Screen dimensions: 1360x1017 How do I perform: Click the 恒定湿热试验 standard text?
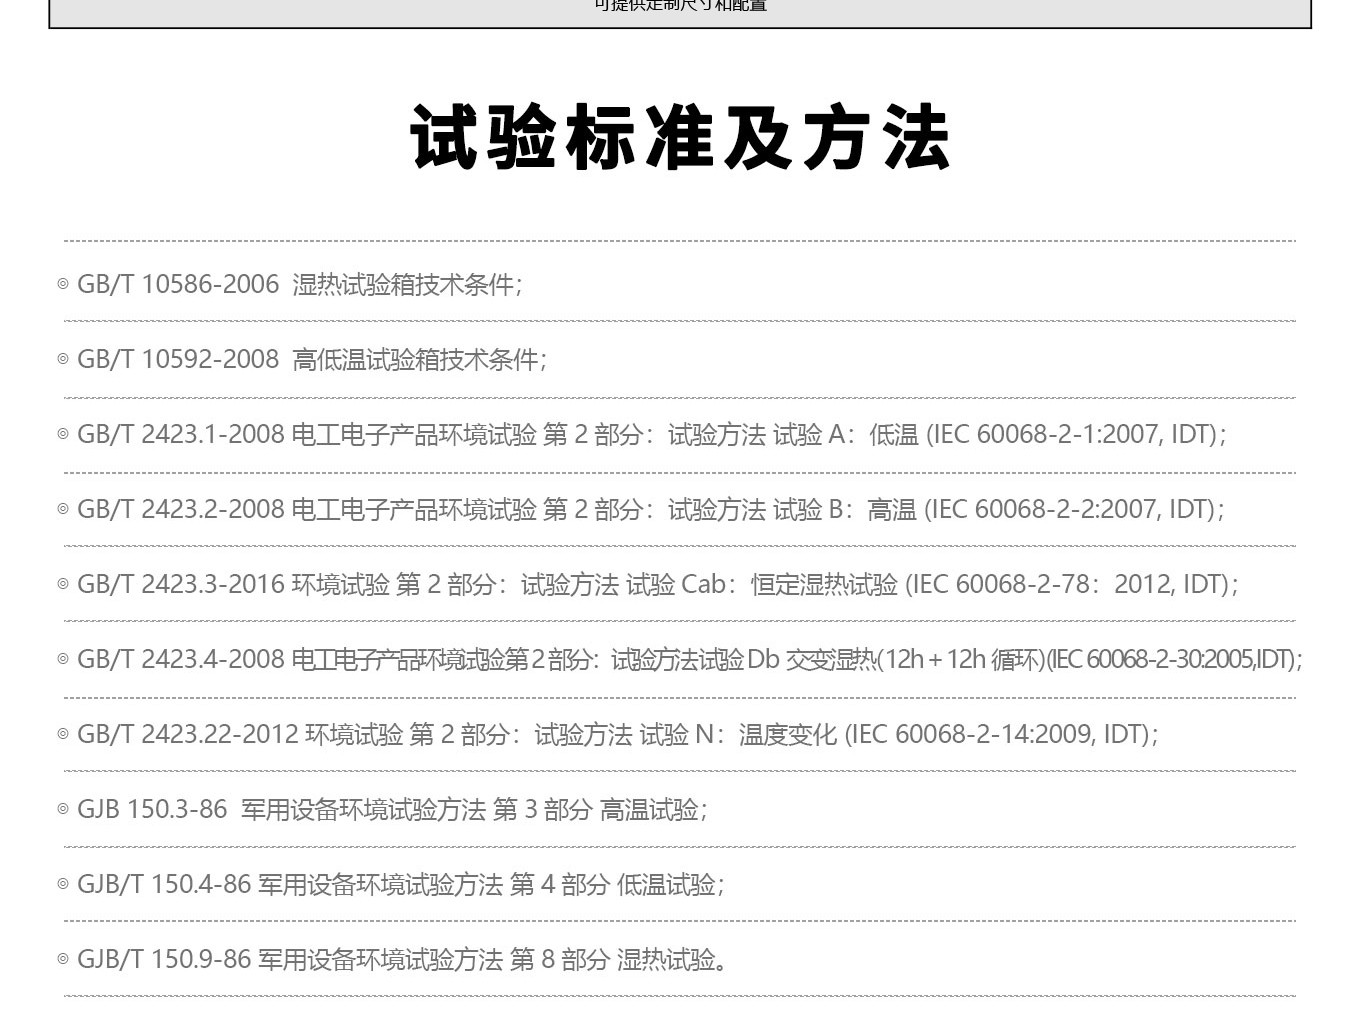click(824, 585)
